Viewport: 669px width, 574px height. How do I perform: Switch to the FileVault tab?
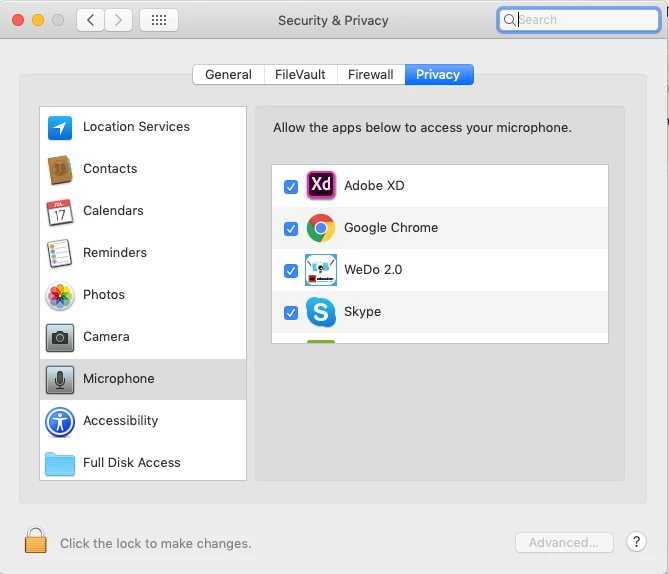pyautogui.click(x=300, y=75)
